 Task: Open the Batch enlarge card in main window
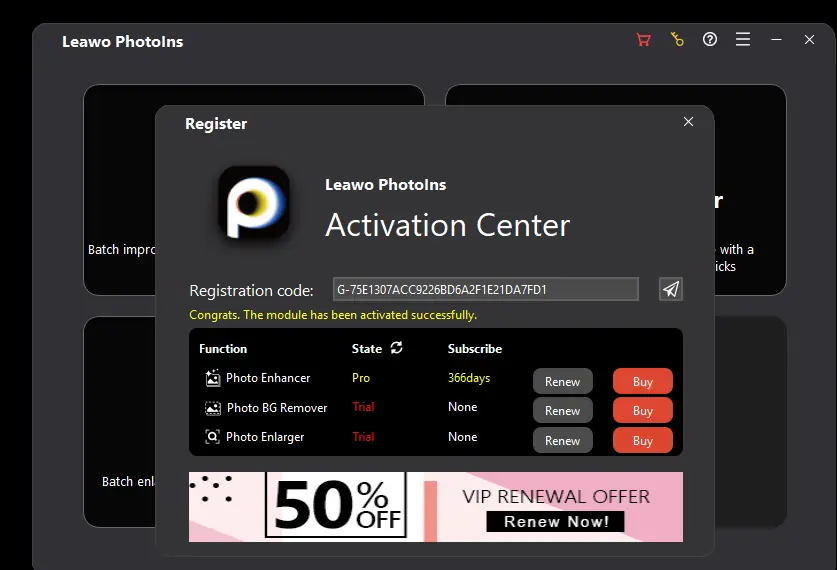click(x=120, y=422)
